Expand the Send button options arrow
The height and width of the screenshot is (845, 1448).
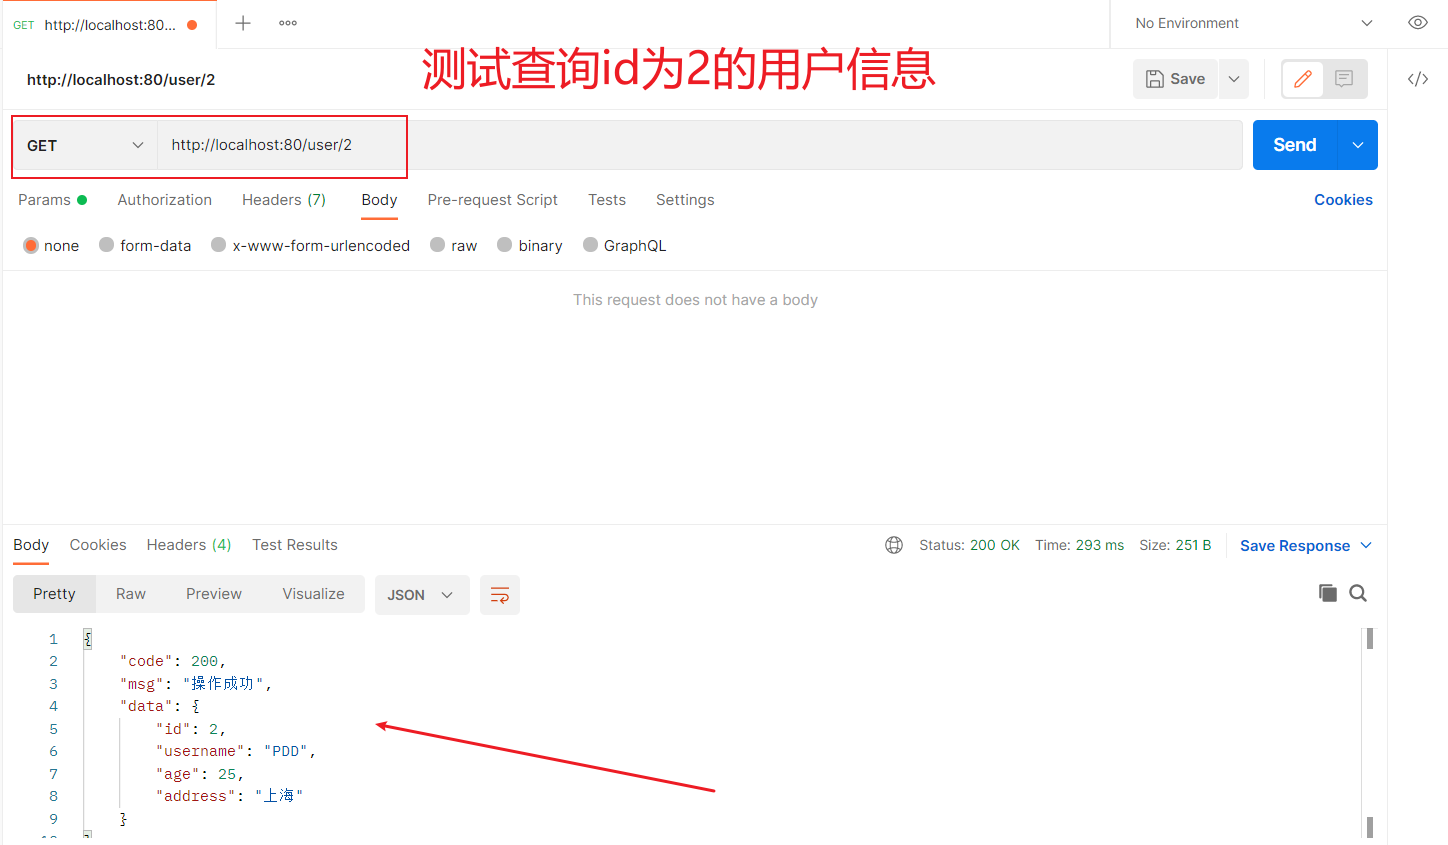[1358, 145]
